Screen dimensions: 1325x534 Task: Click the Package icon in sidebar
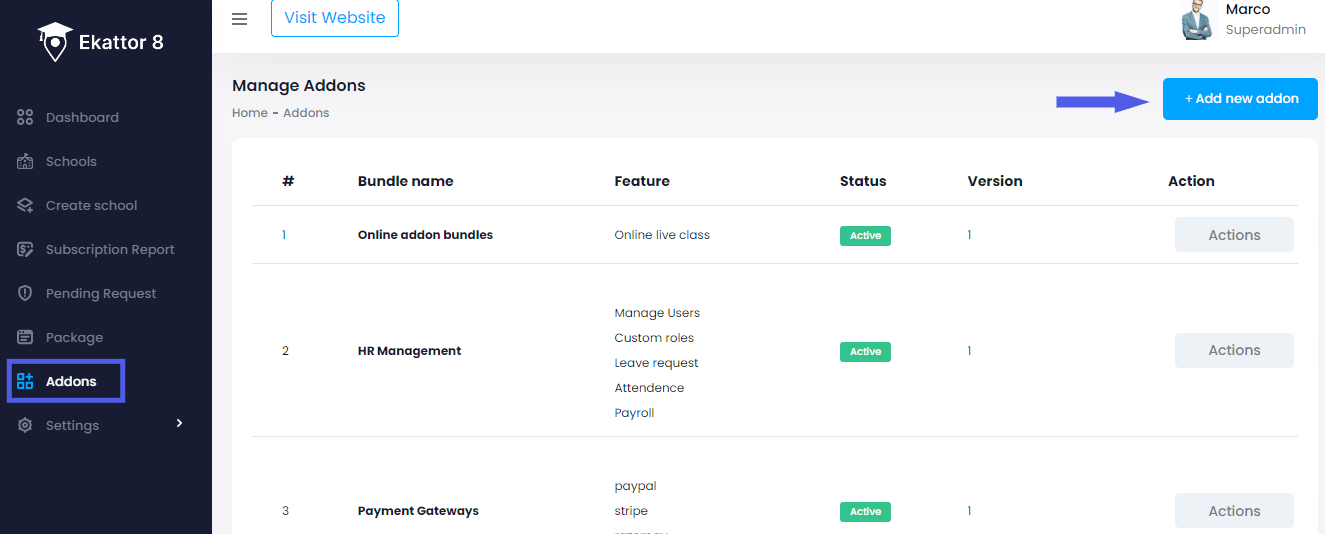pos(26,338)
